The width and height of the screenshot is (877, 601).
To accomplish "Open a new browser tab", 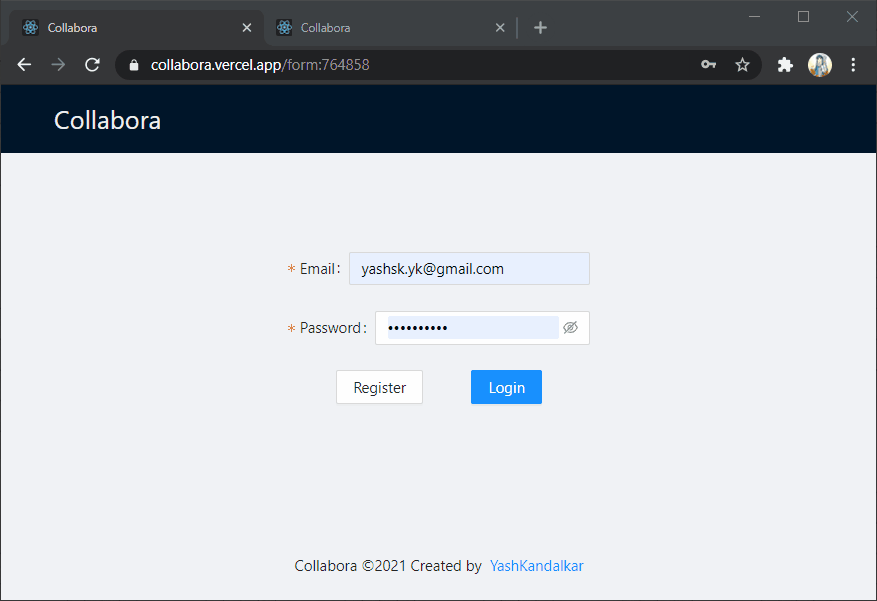I will tap(540, 27).
